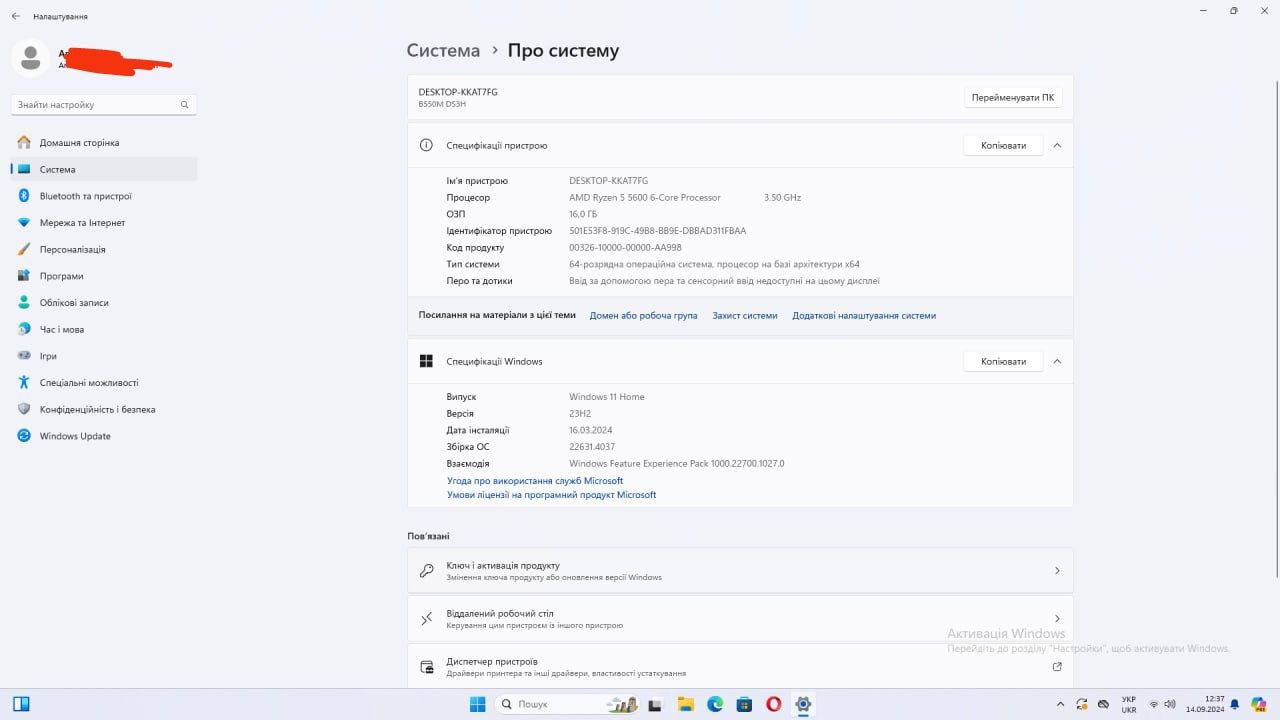Select Система in the sidebar
This screenshot has height=720, width=1280.
point(104,169)
